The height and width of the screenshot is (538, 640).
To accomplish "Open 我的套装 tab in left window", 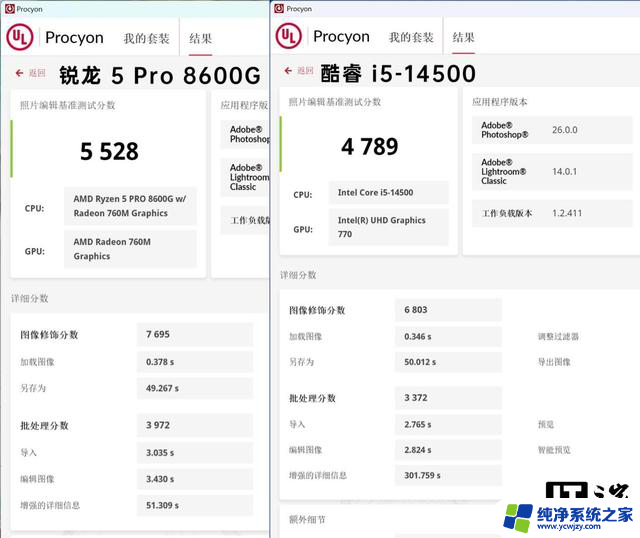I will (x=147, y=39).
